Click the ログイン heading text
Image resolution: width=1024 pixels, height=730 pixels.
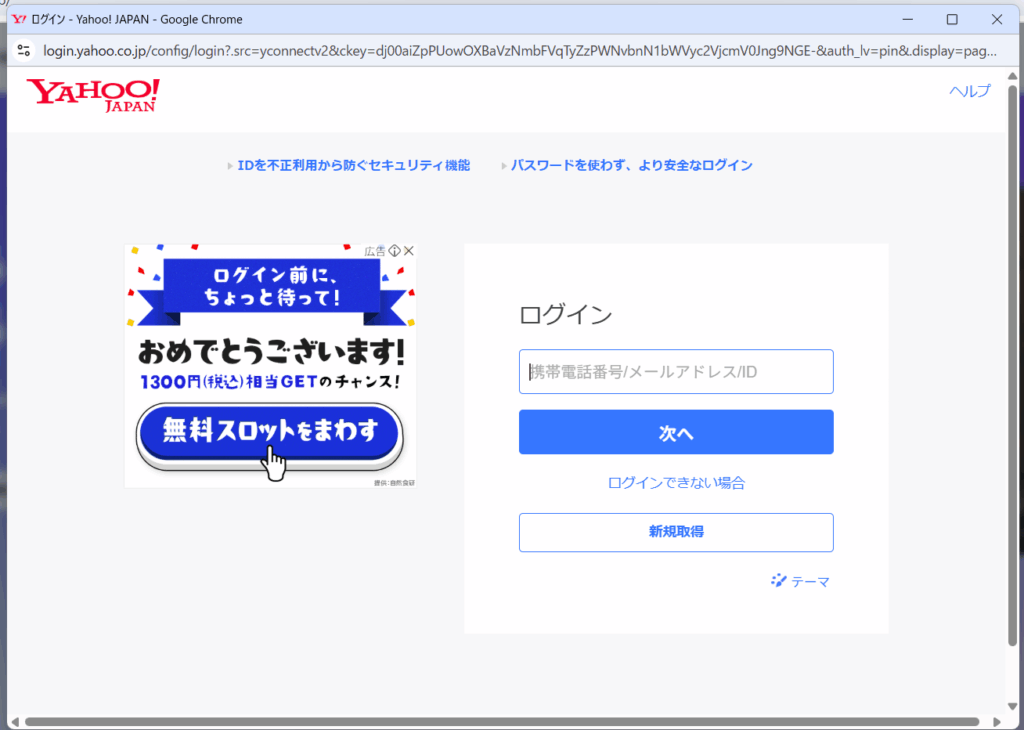point(566,315)
